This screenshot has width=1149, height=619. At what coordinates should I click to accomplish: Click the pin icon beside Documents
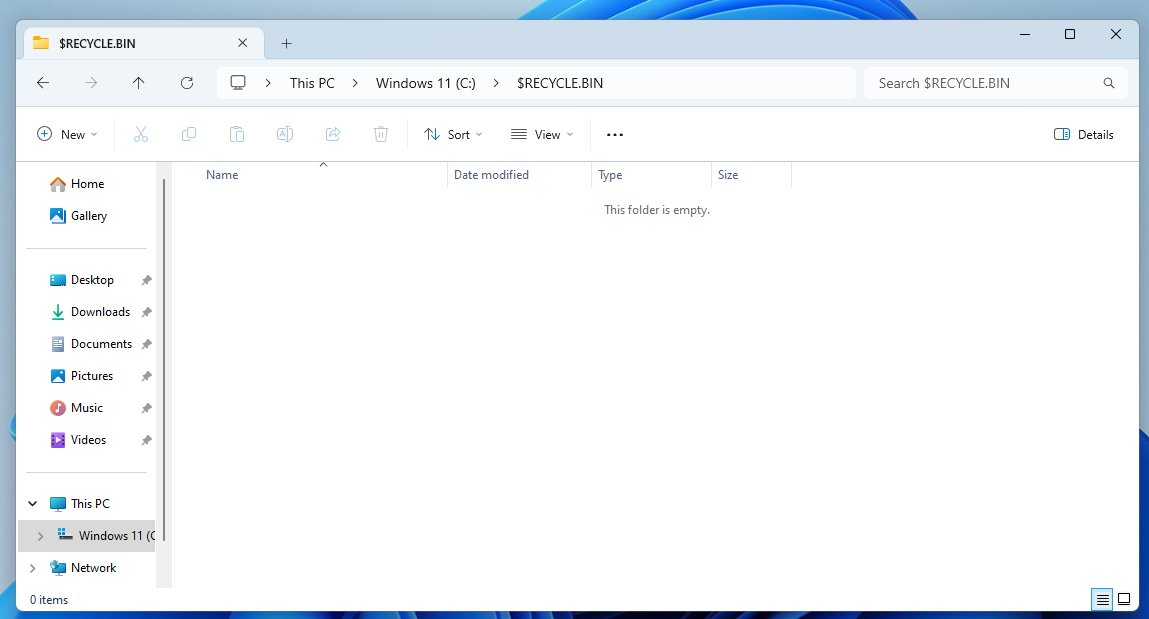tap(147, 344)
